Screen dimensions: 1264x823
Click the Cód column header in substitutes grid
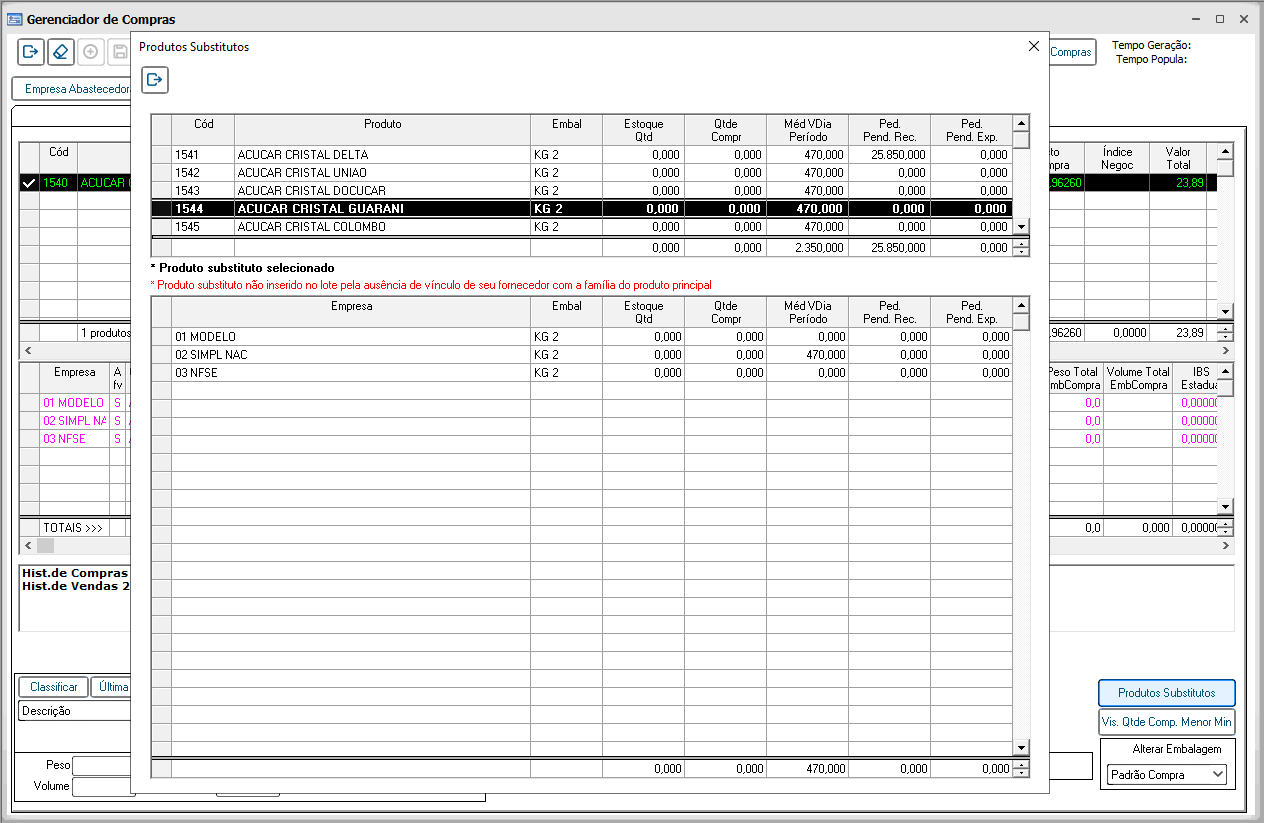coord(203,130)
